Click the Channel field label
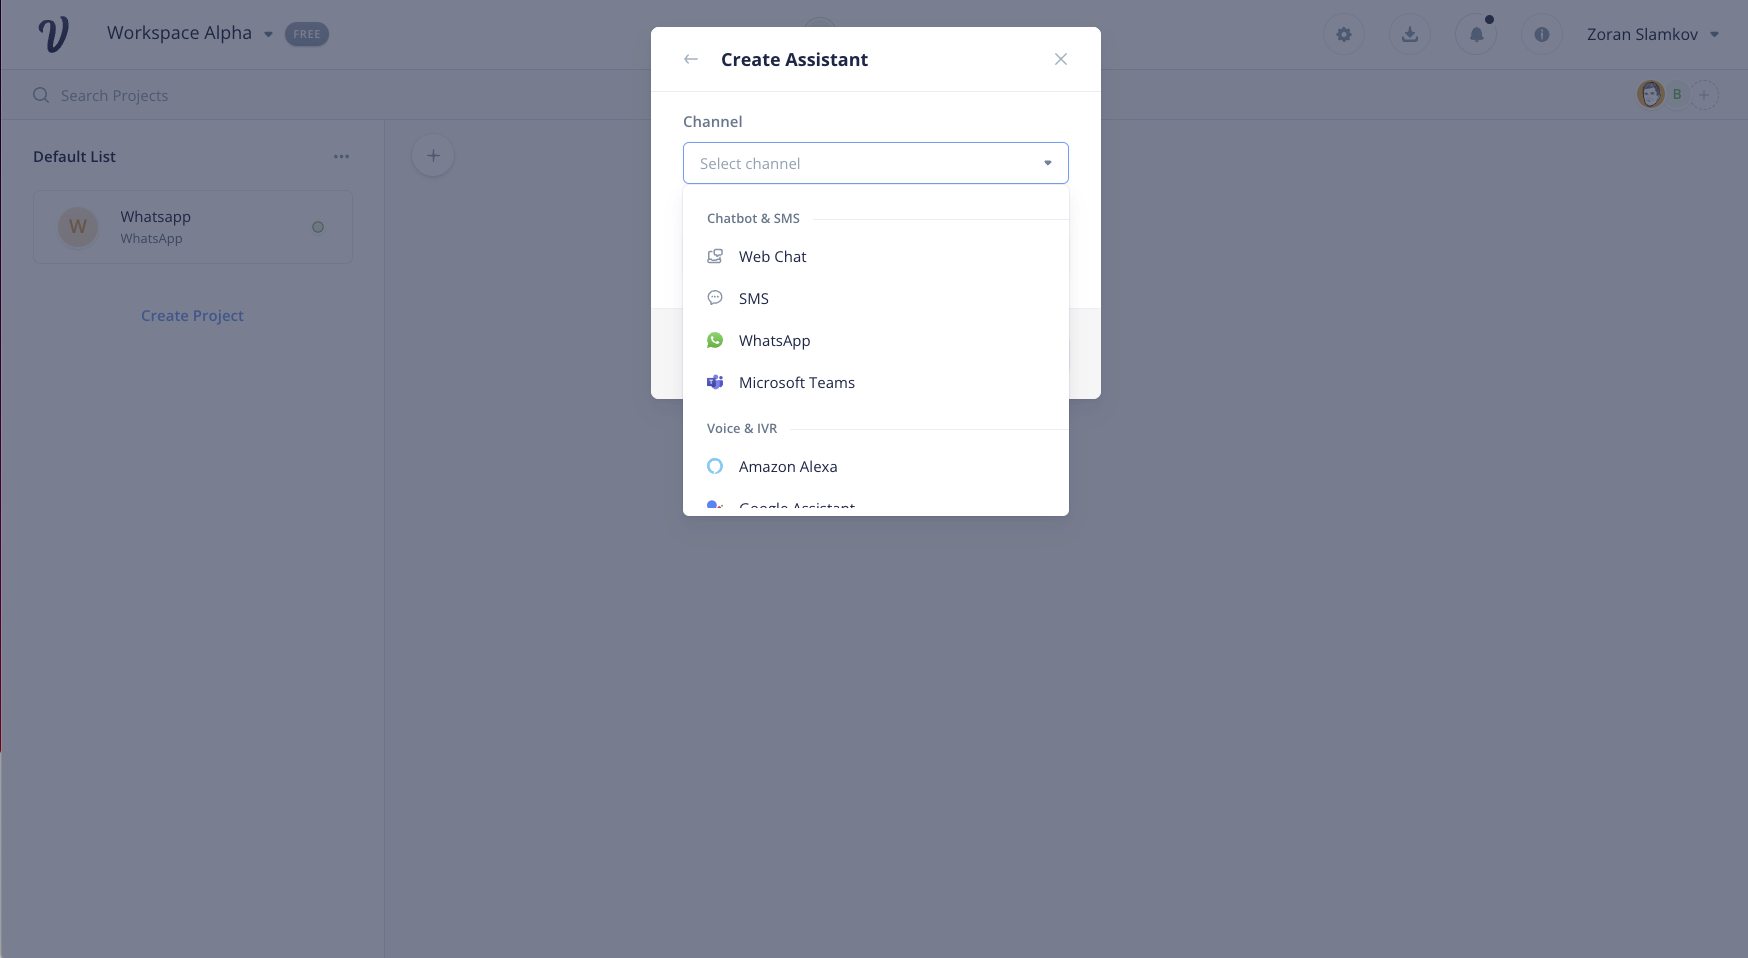This screenshot has height=958, width=1748. click(x=713, y=122)
